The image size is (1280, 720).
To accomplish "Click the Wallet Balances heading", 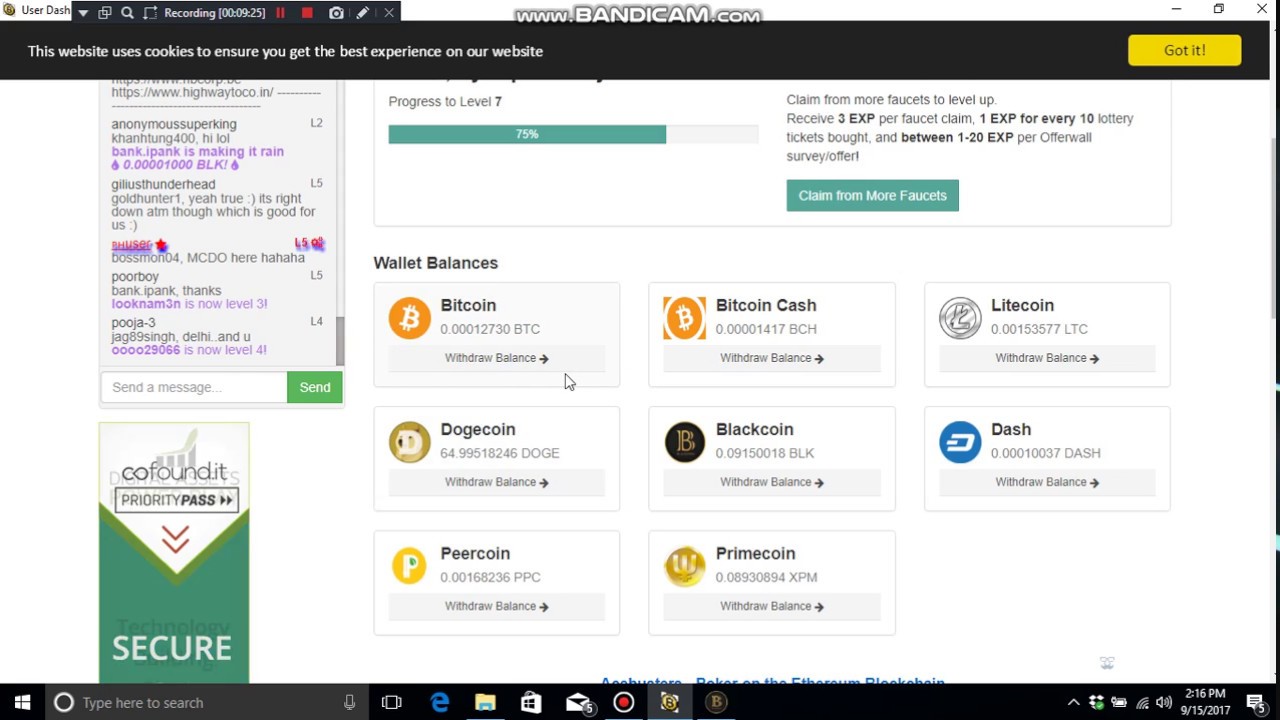I will 436,263.
